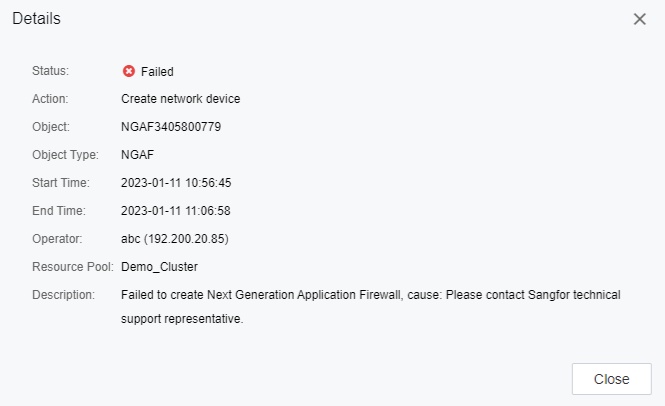Click the Create network device action value

[x=180, y=99]
